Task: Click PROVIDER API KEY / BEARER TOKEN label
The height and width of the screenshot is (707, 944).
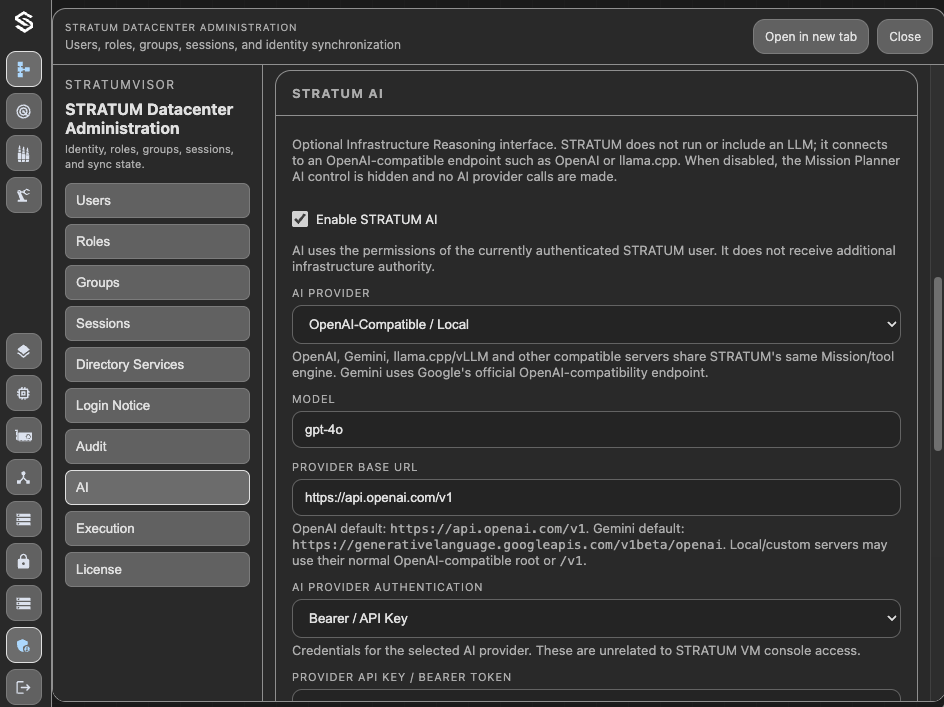Action: 402,677
